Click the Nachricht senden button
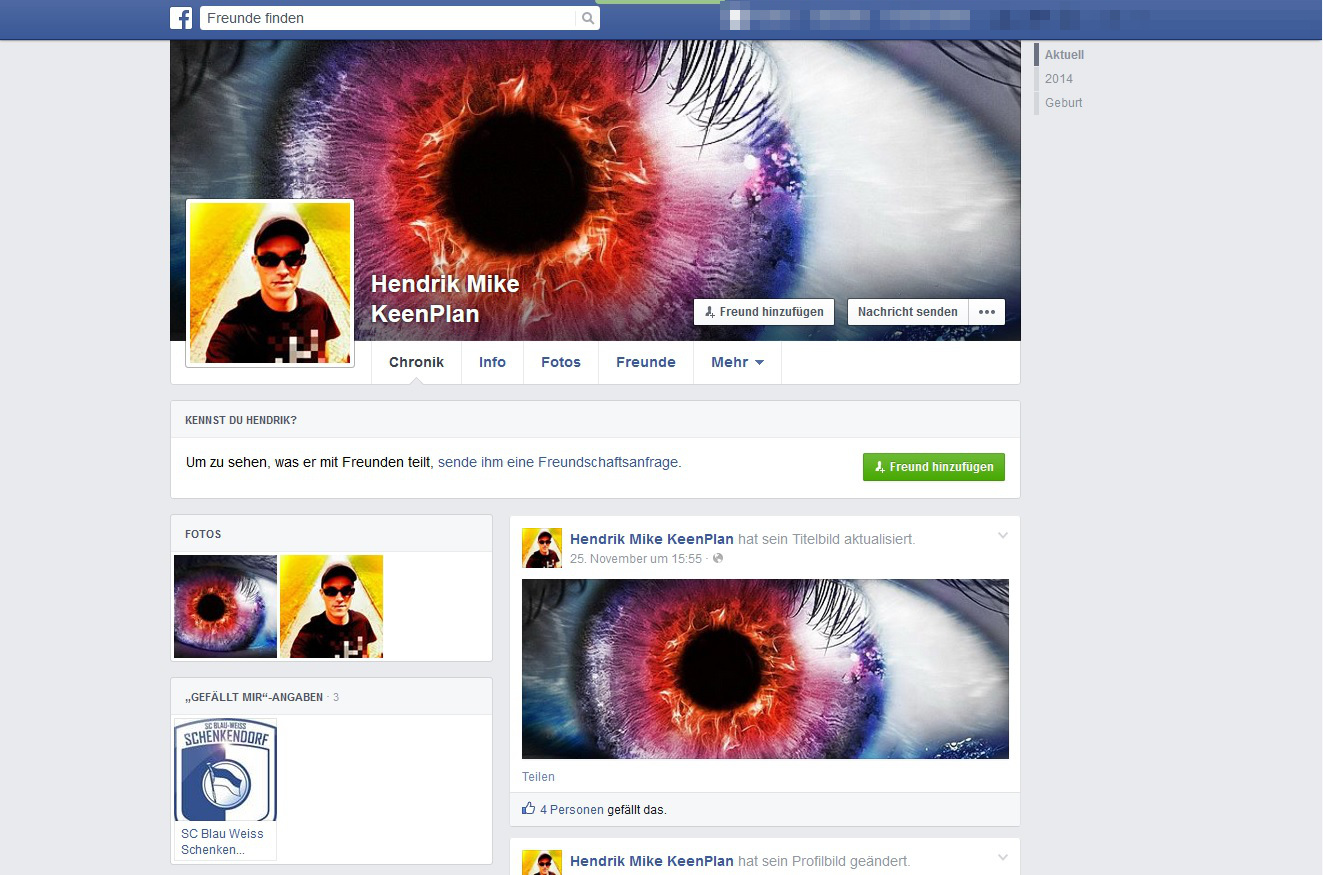Image resolution: width=1323 pixels, height=875 pixels. (907, 312)
